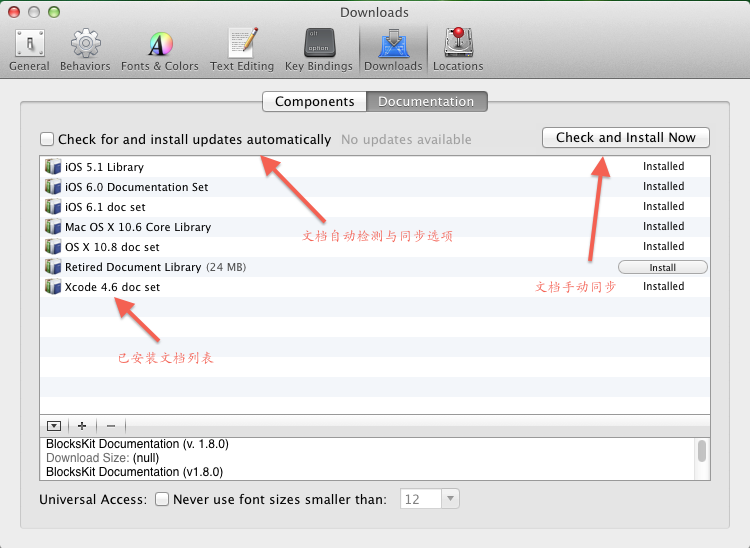The height and width of the screenshot is (548, 750).
Task: Select the Xcode 4.6 doc set row
Action: click(375, 287)
